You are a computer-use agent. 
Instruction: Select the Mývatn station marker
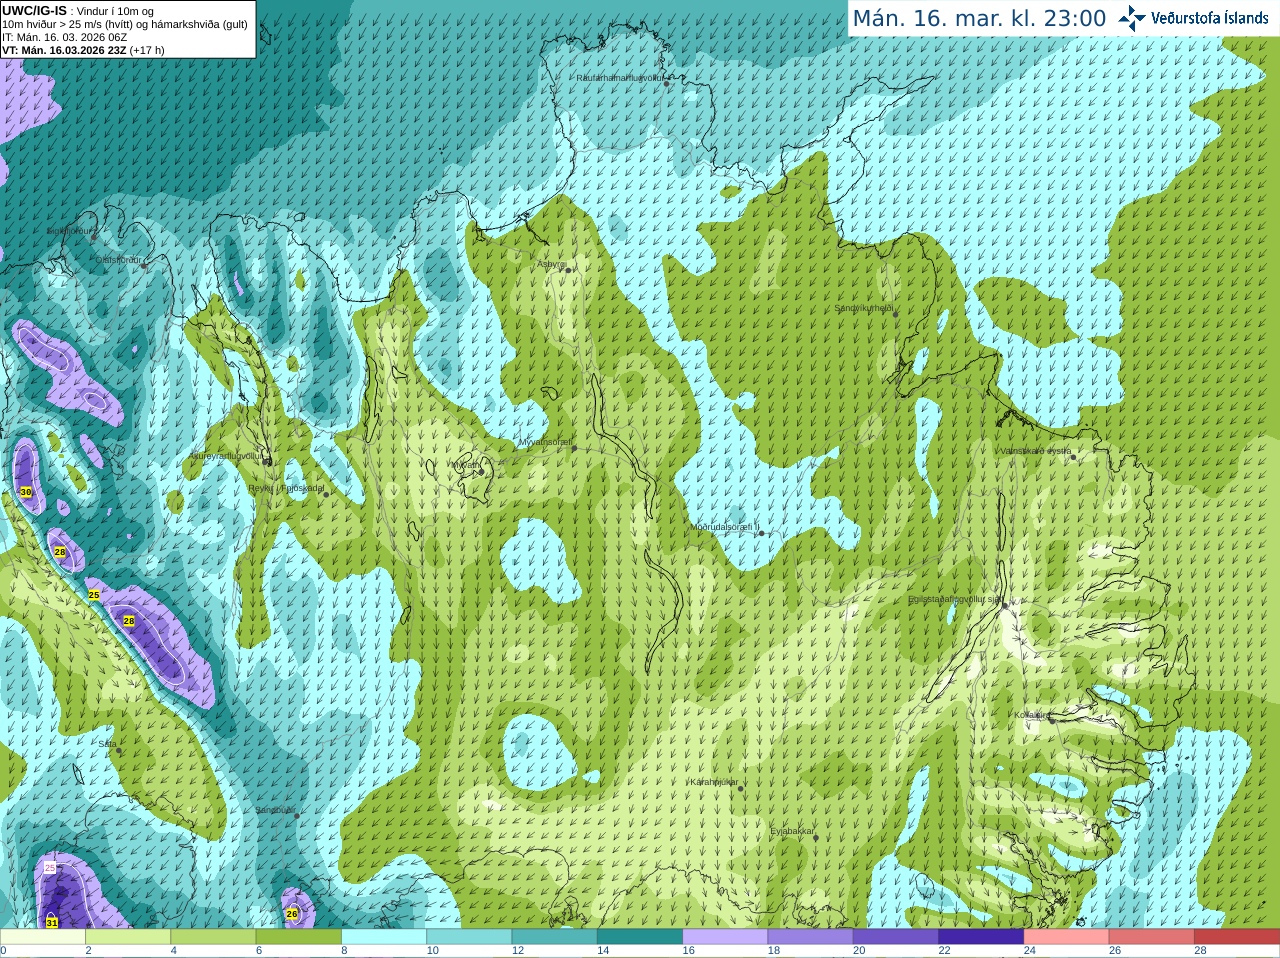click(x=481, y=471)
